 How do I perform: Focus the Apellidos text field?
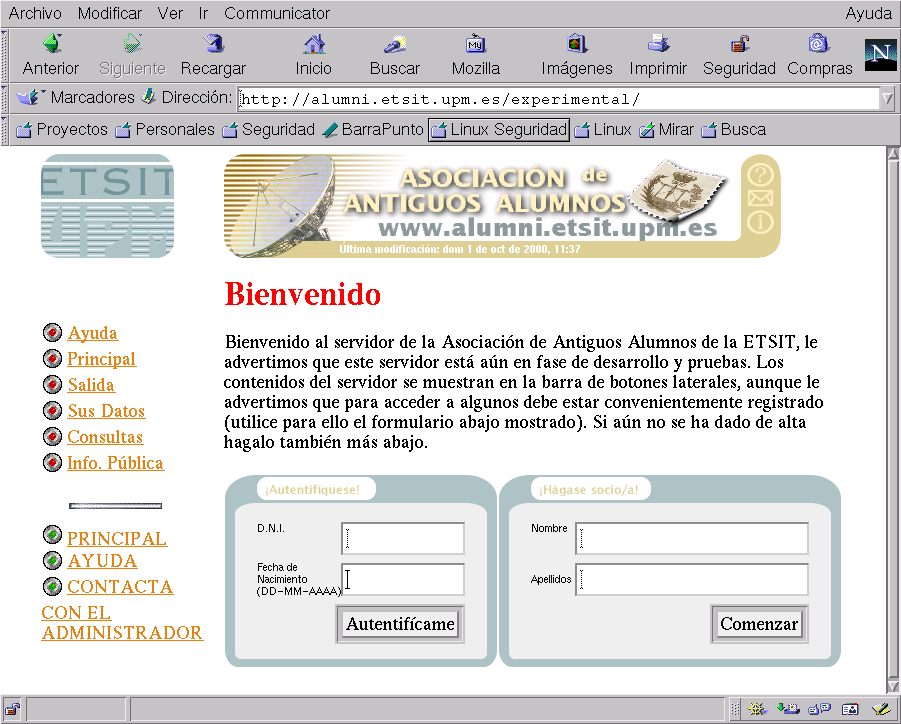point(692,580)
